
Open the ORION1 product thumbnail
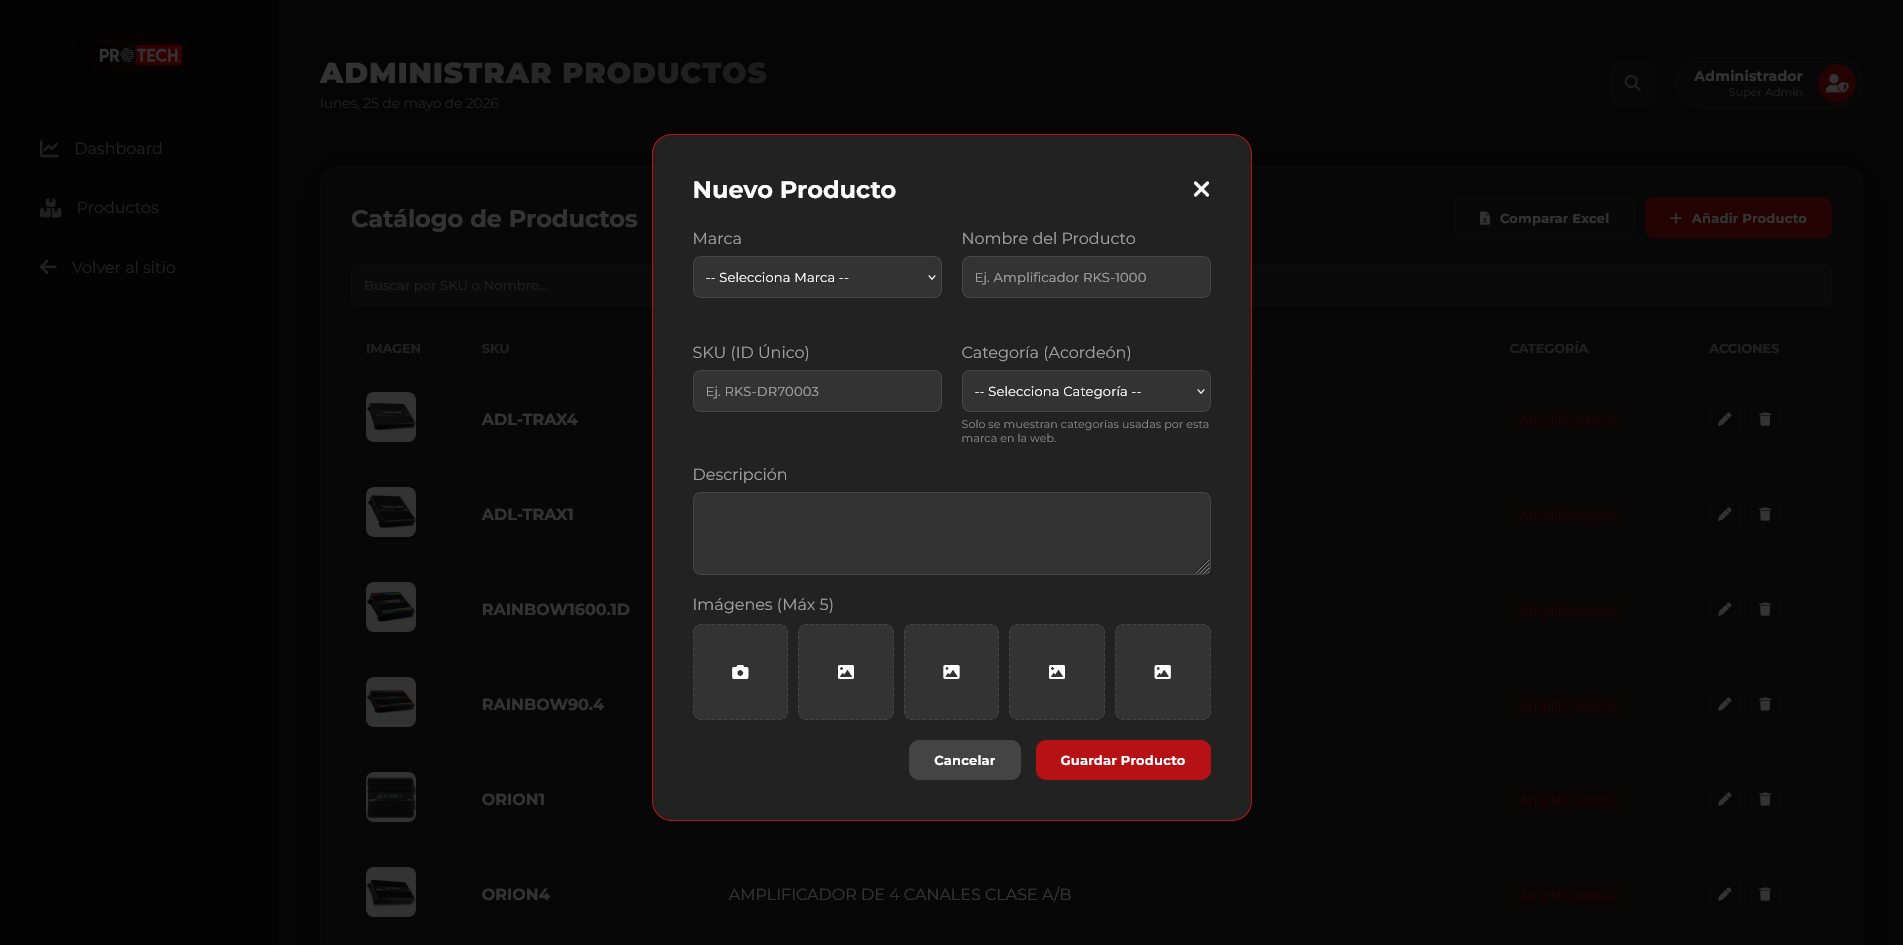(391, 797)
